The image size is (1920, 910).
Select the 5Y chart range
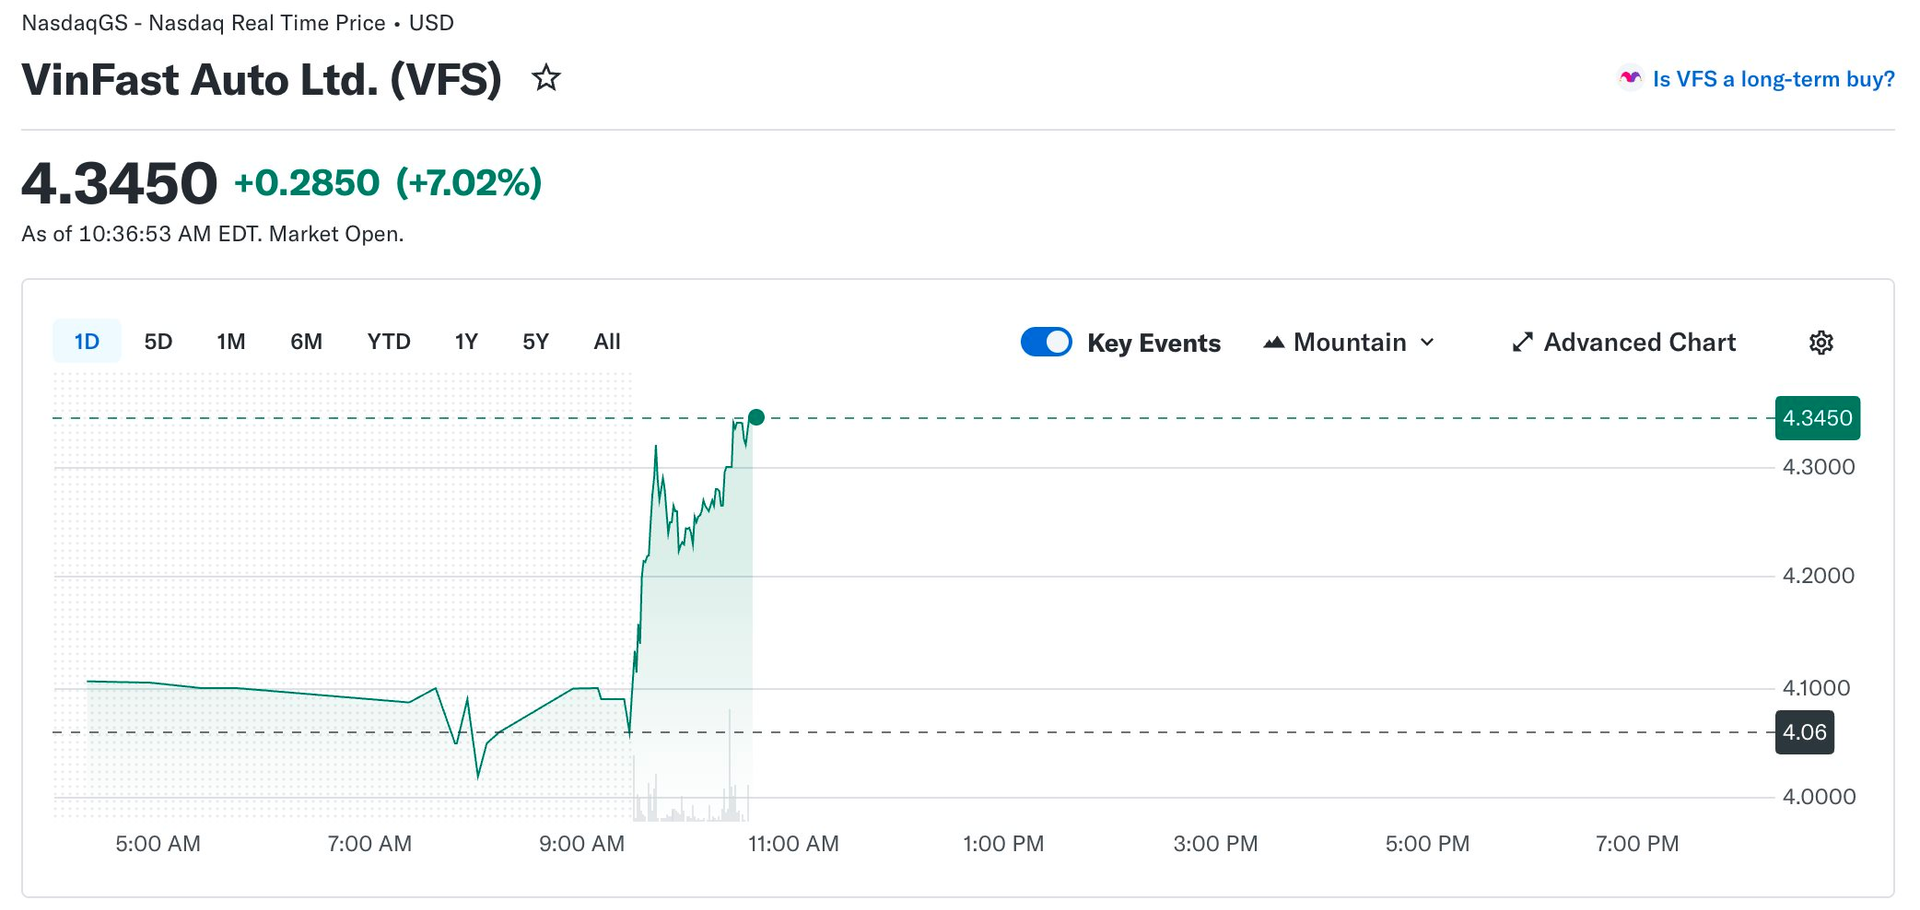[x=536, y=342]
